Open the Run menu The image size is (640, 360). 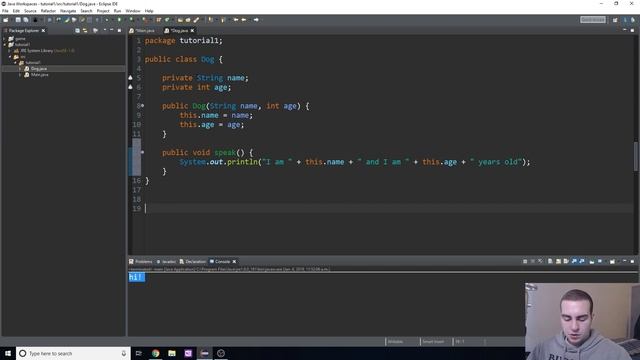click(117, 11)
